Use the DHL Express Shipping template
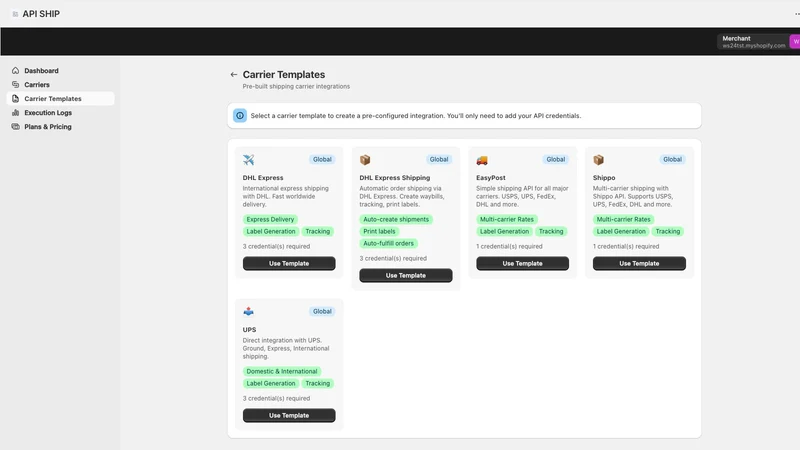 coord(406,276)
